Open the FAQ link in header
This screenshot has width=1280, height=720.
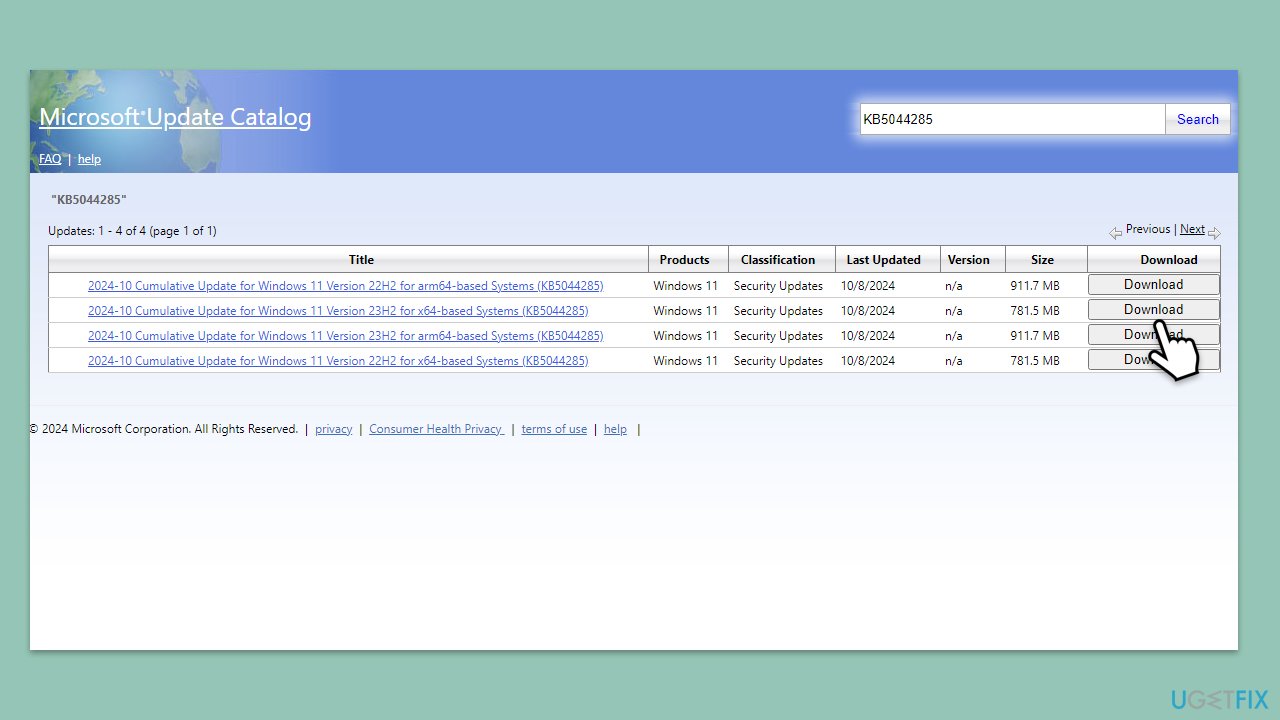pyautogui.click(x=50, y=159)
